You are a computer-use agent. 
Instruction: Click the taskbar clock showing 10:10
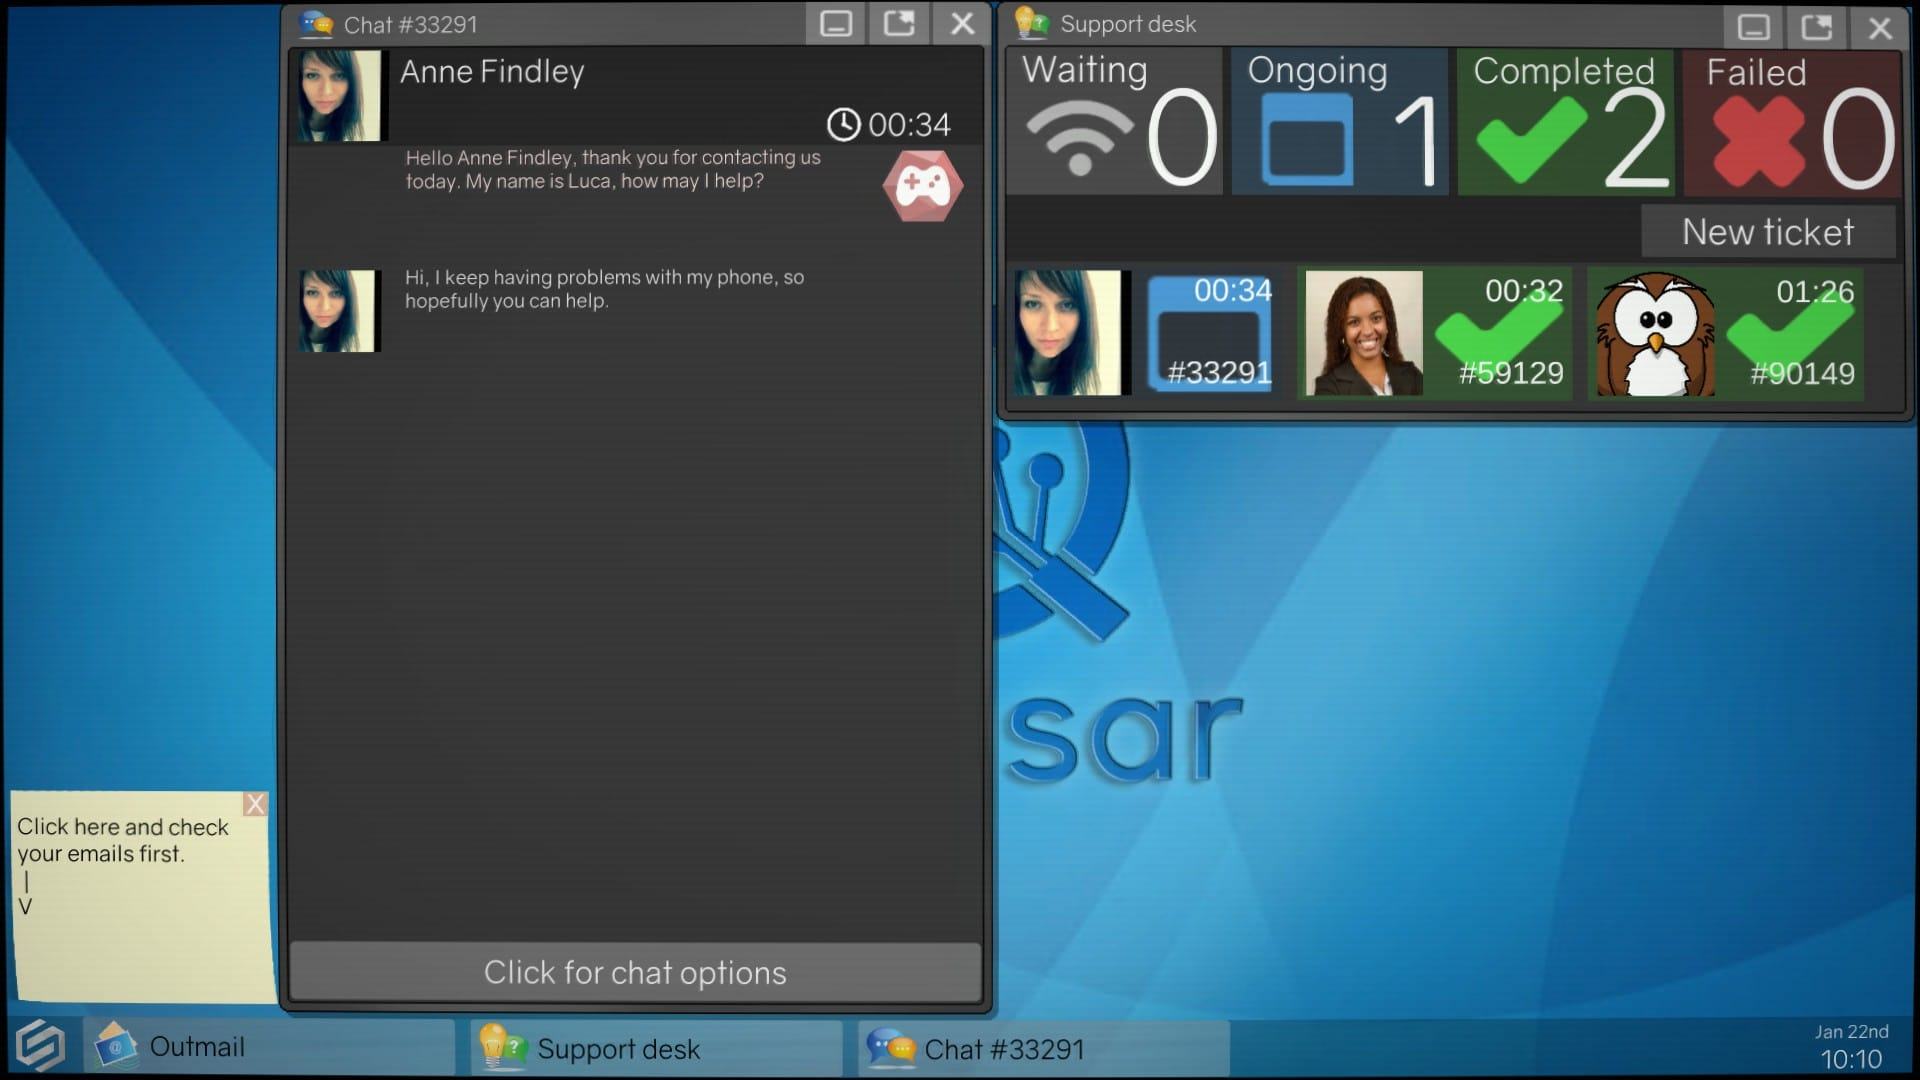click(x=1851, y=1059)
